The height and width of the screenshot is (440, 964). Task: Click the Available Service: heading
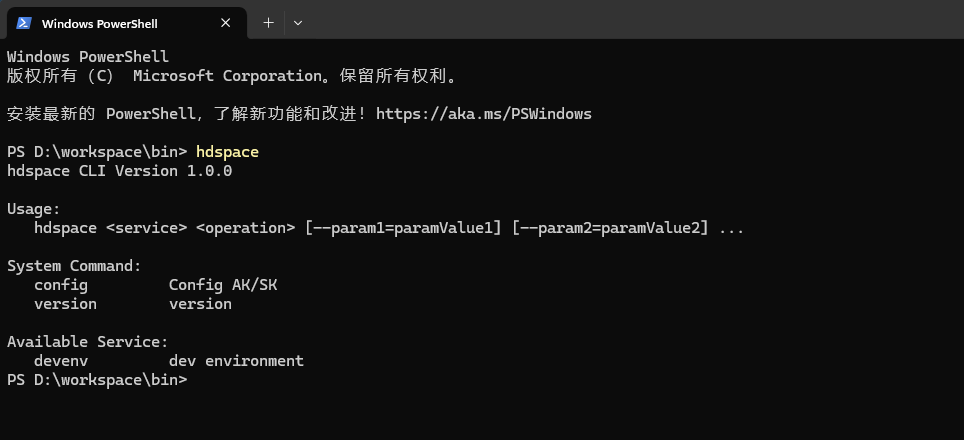pyautogui.click(x=88, y=342)
